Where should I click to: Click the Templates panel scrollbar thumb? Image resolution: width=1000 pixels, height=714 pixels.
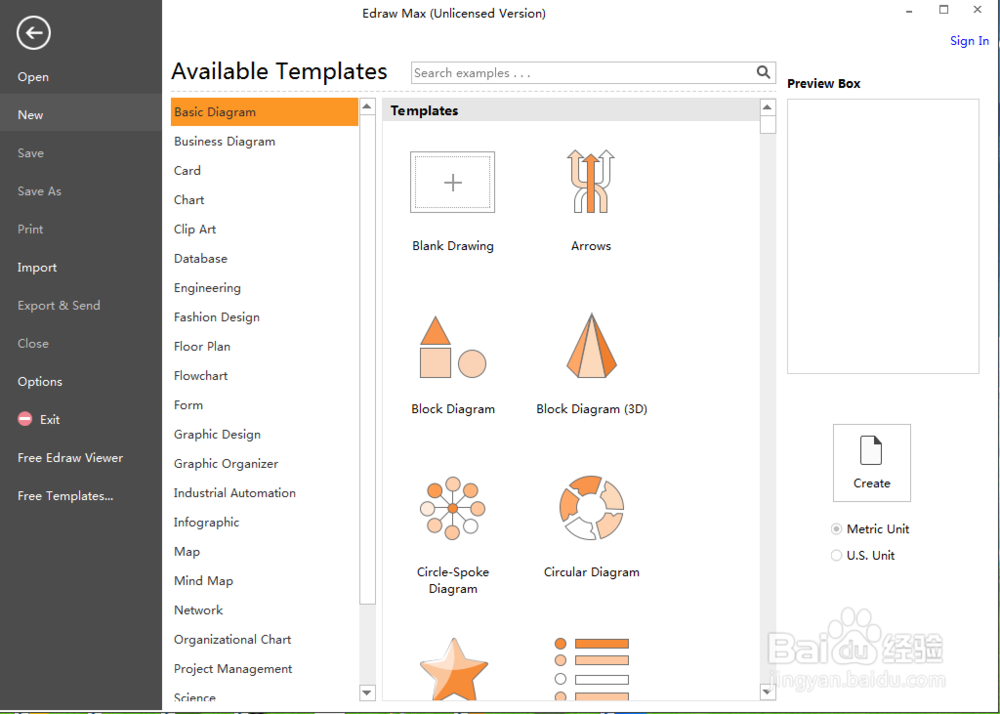768,124
